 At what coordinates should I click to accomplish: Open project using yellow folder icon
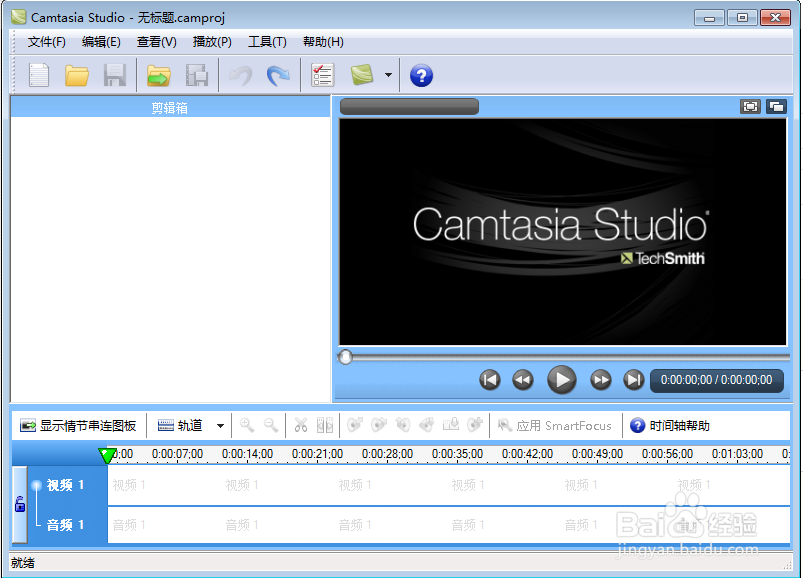[x=77, y=76]
